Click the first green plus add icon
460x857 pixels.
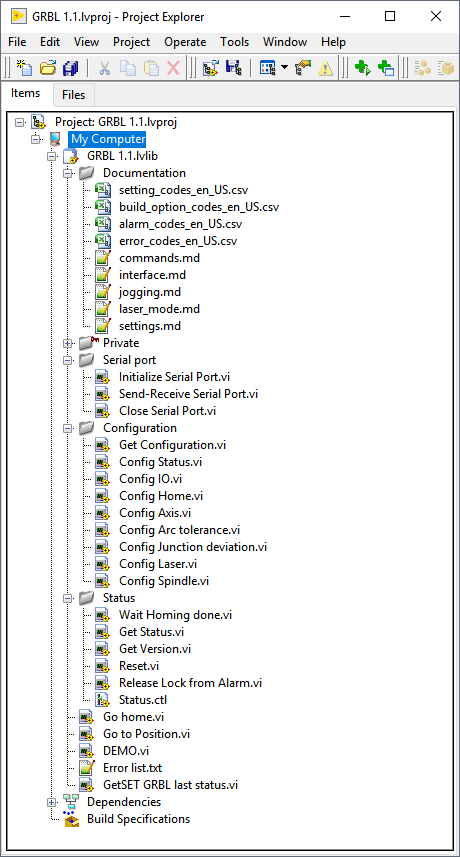[363, 68]
